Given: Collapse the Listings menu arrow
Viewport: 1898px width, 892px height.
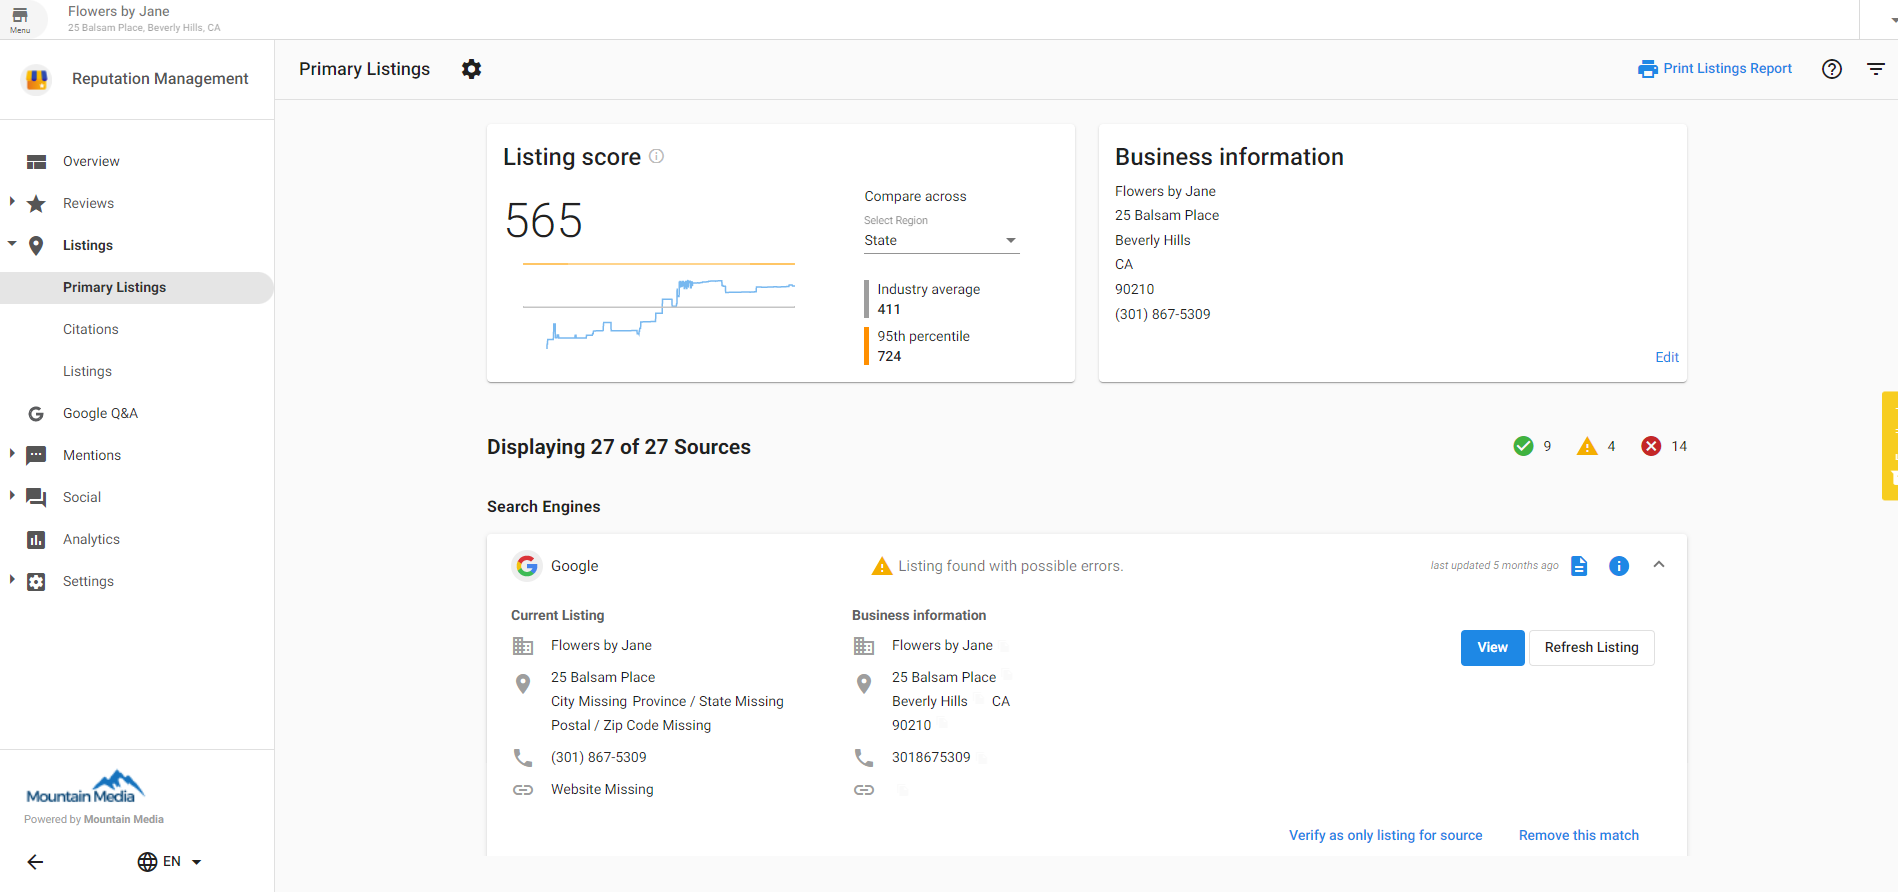Looking at the screenshot, I should click(x=12, y=244).
